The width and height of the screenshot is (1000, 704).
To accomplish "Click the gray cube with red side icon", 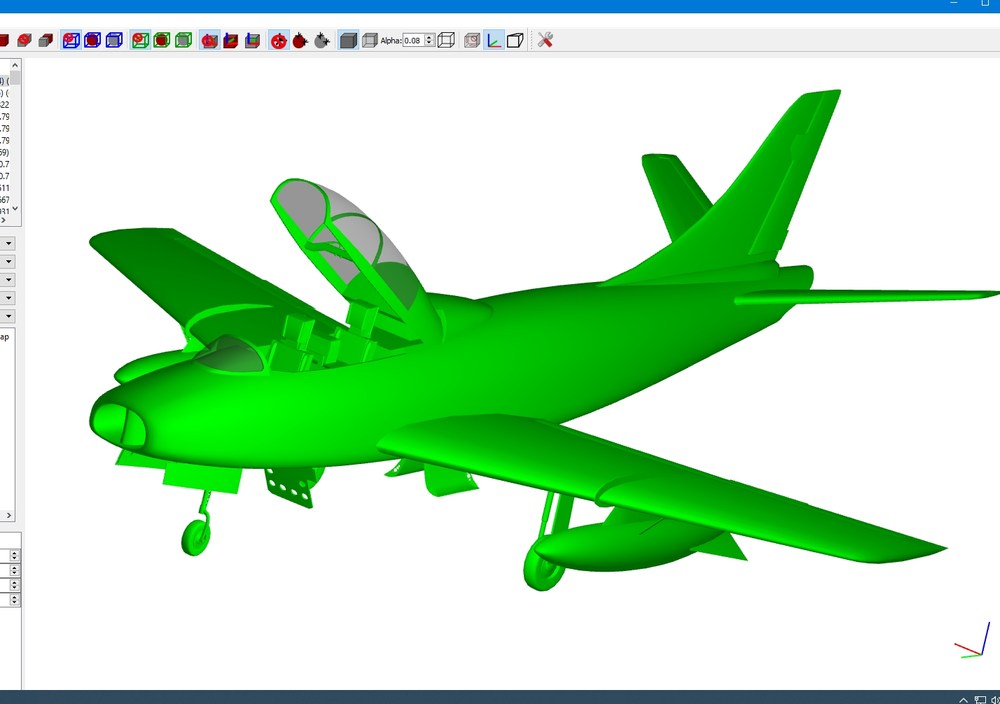I will tap(45, 40).
